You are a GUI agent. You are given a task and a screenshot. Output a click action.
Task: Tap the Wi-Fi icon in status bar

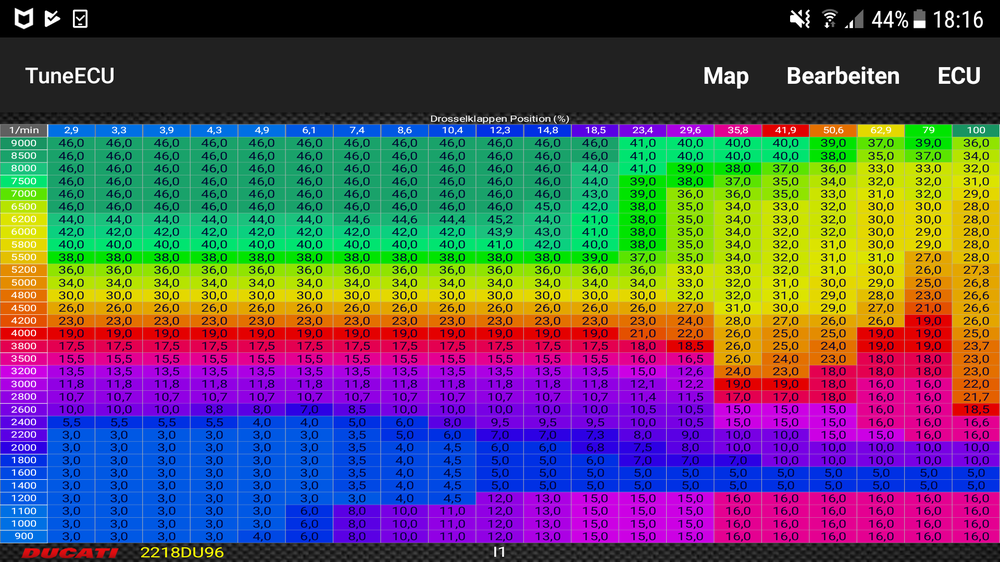(x=829, y=19)
